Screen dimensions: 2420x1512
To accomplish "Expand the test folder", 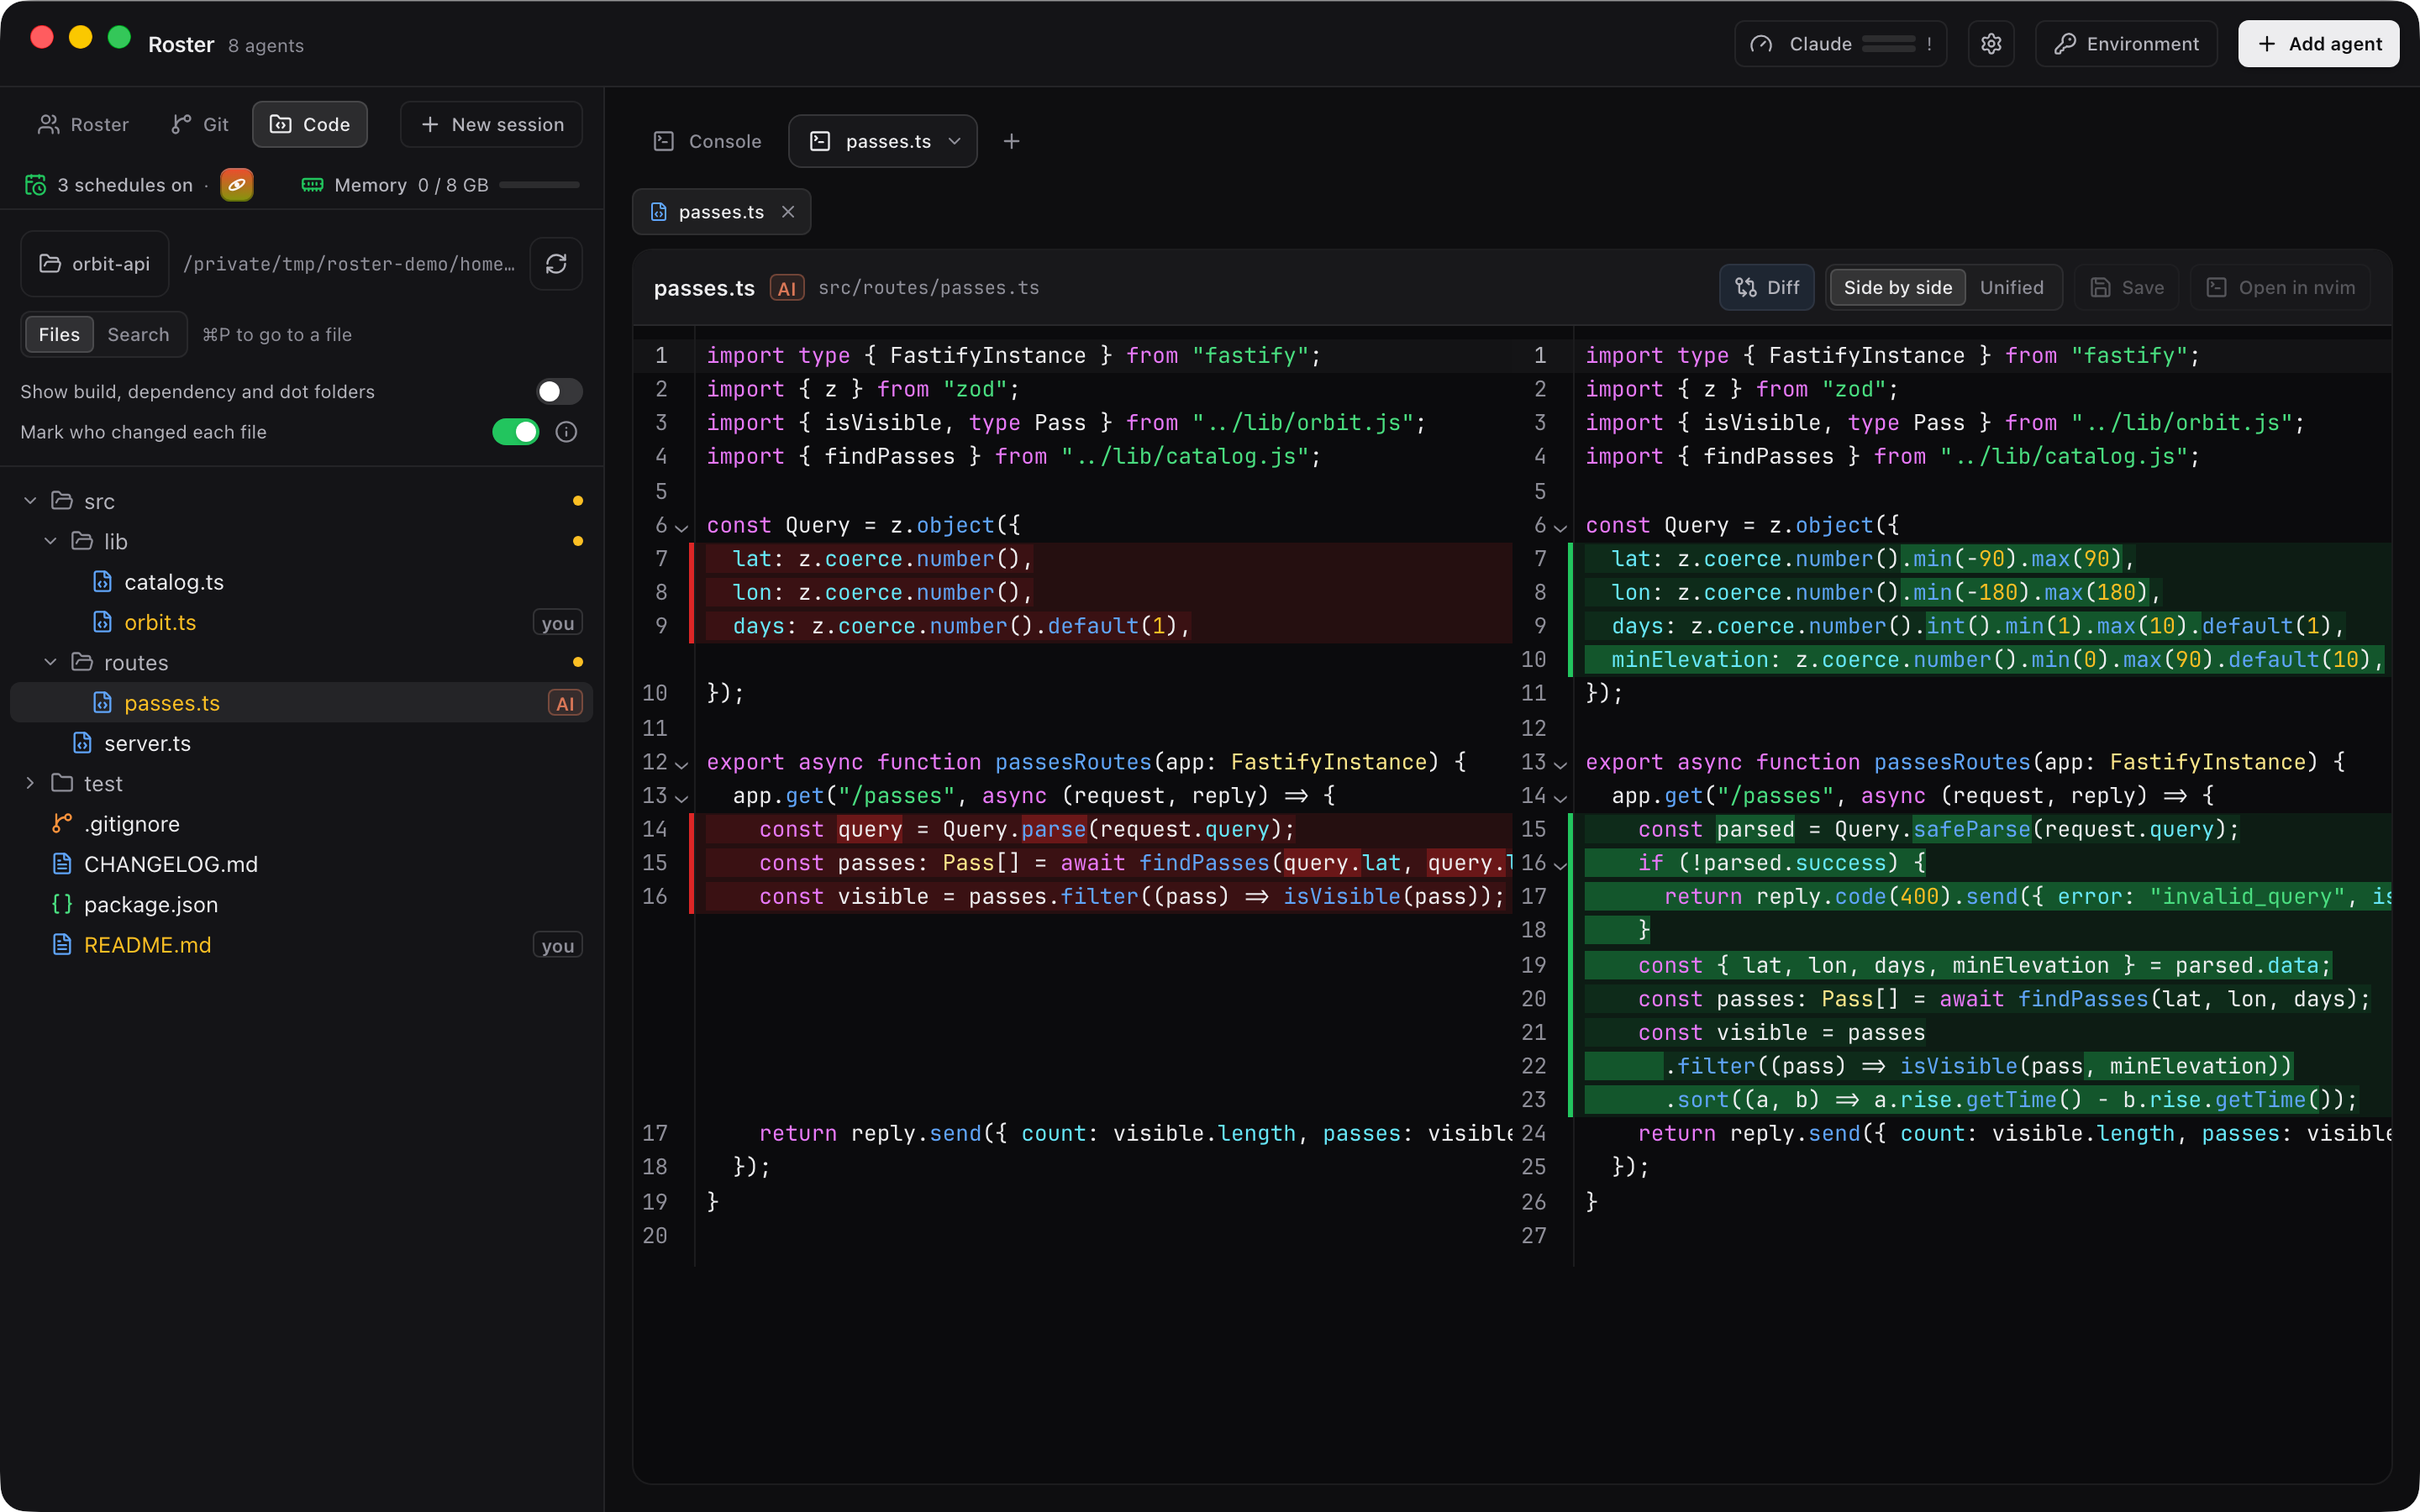I will pyautogui.click(x=30, y=783).
